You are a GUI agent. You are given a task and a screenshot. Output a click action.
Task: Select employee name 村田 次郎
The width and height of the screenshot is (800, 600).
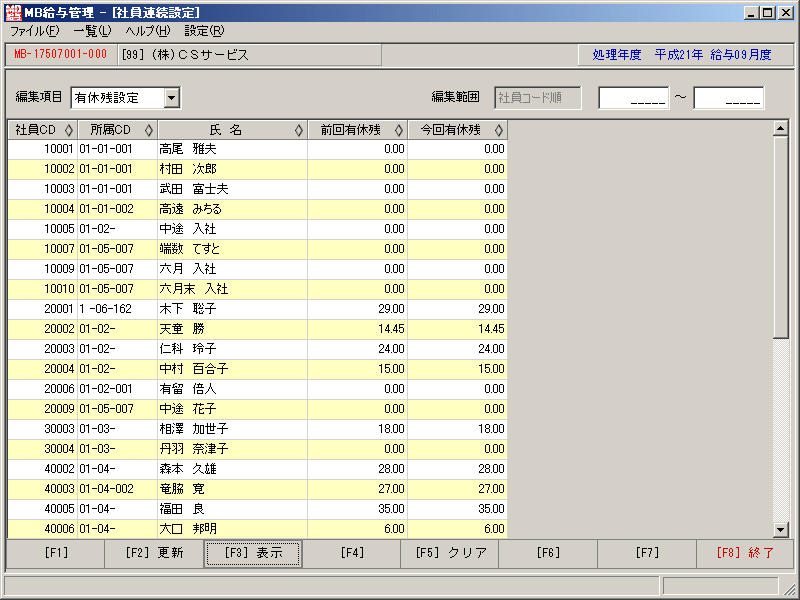point(188,169)
